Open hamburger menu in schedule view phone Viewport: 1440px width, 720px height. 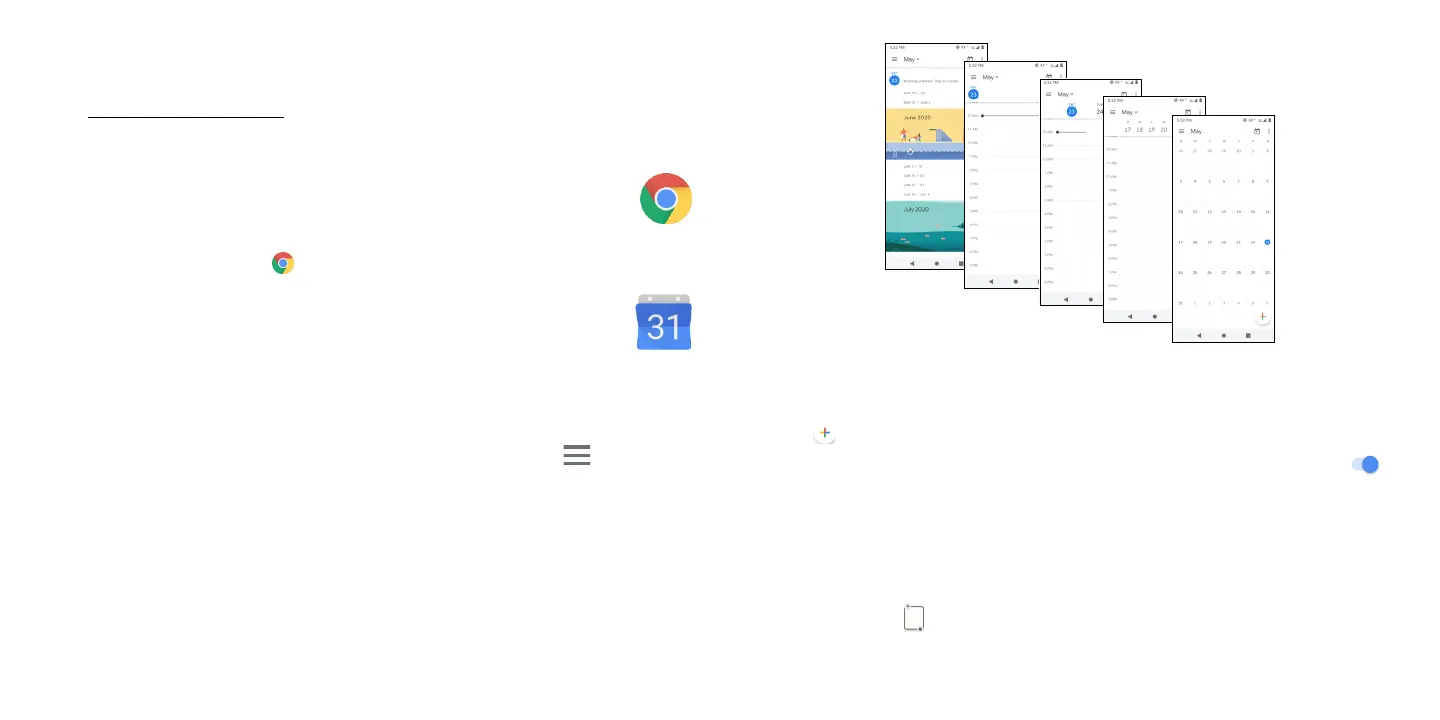point(895,59)
